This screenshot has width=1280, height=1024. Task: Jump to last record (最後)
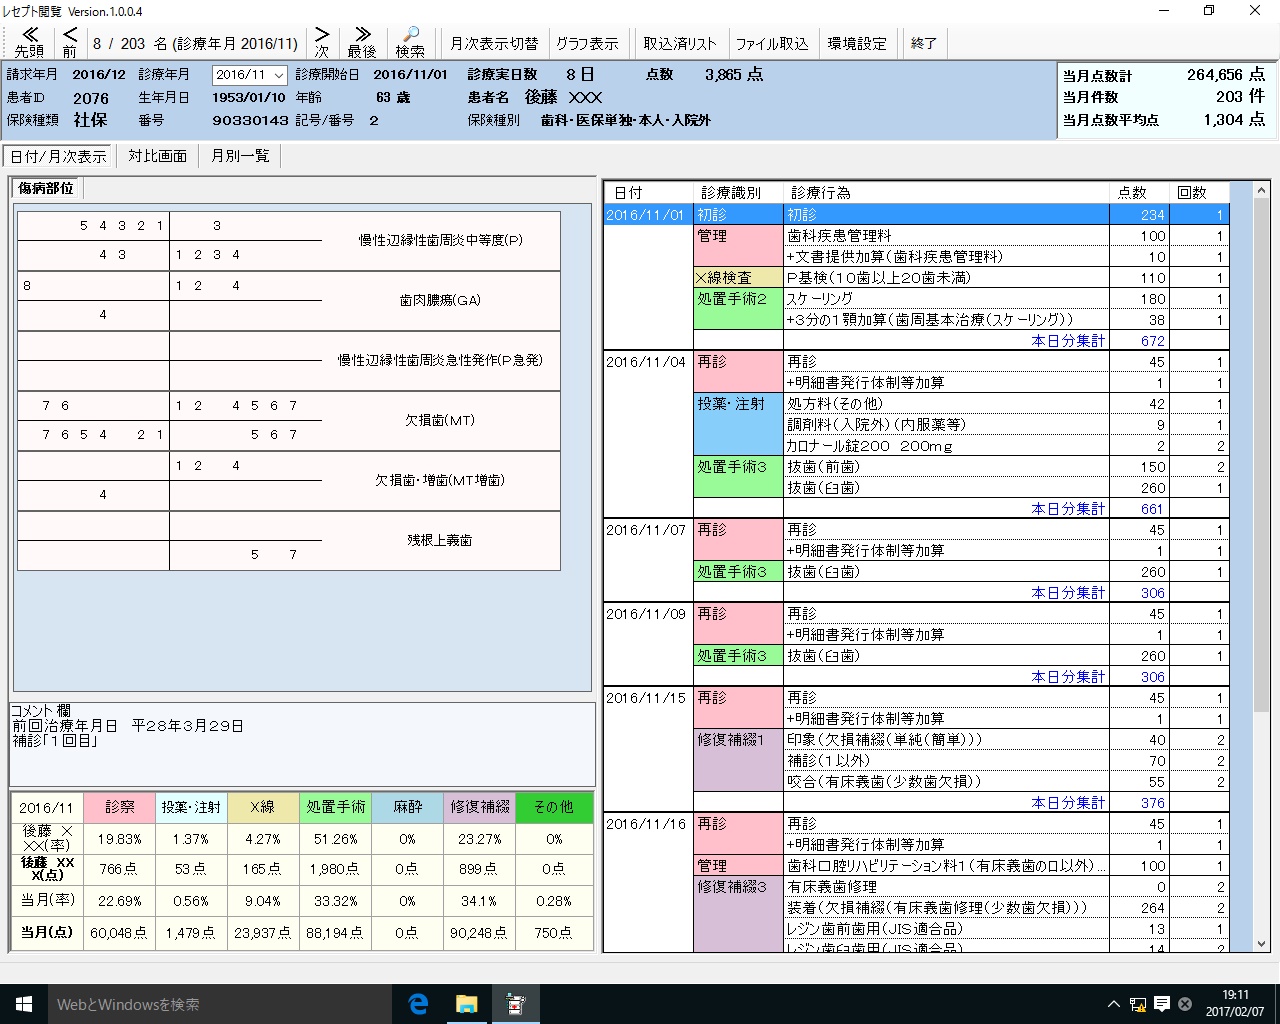tap(362, 42)
